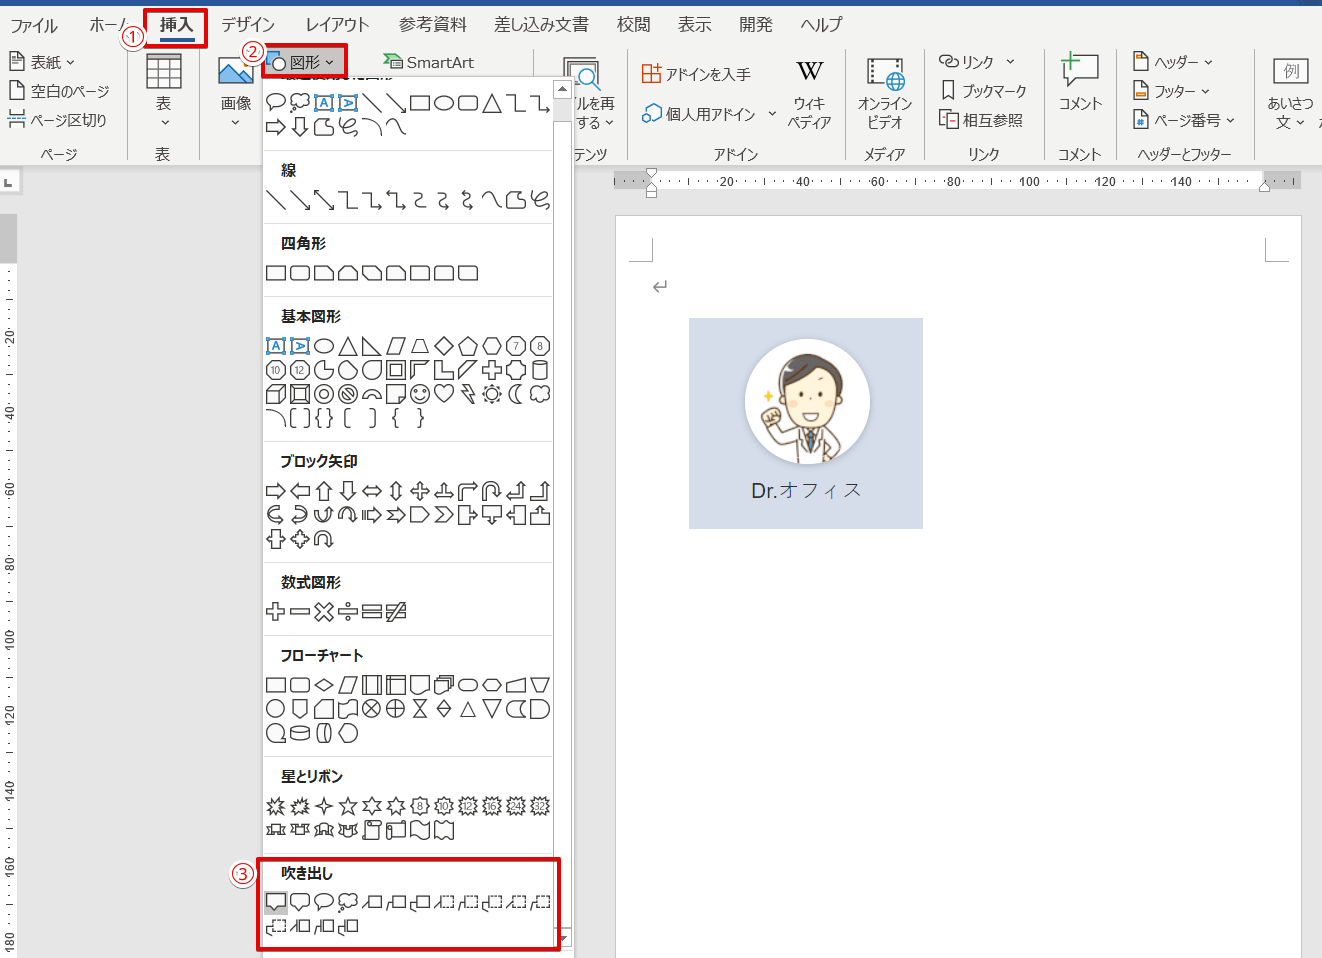Collapse the 図形 shapes dropdown button
The height and width of the screenshot is (958, 1322).
(x=305, y=62)
